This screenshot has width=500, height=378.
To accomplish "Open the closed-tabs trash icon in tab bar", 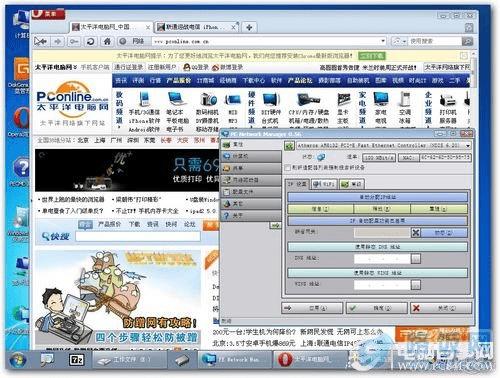I will click(x=469, y=27).
